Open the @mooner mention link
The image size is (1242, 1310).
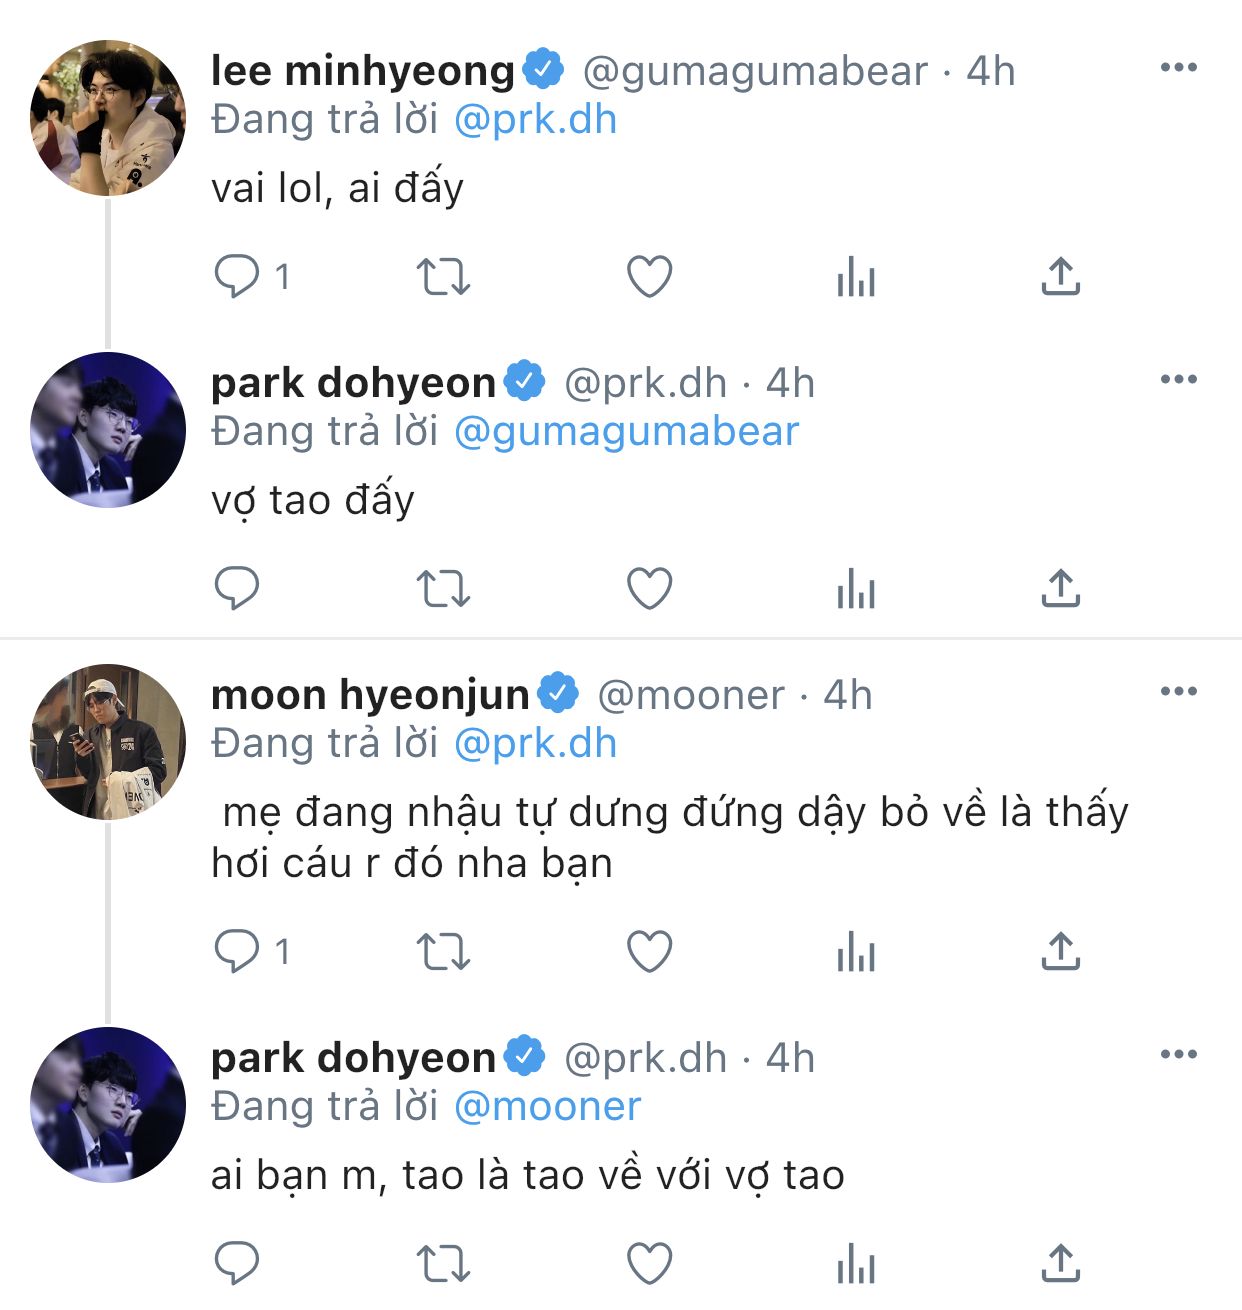click(x=547, y=1107)
